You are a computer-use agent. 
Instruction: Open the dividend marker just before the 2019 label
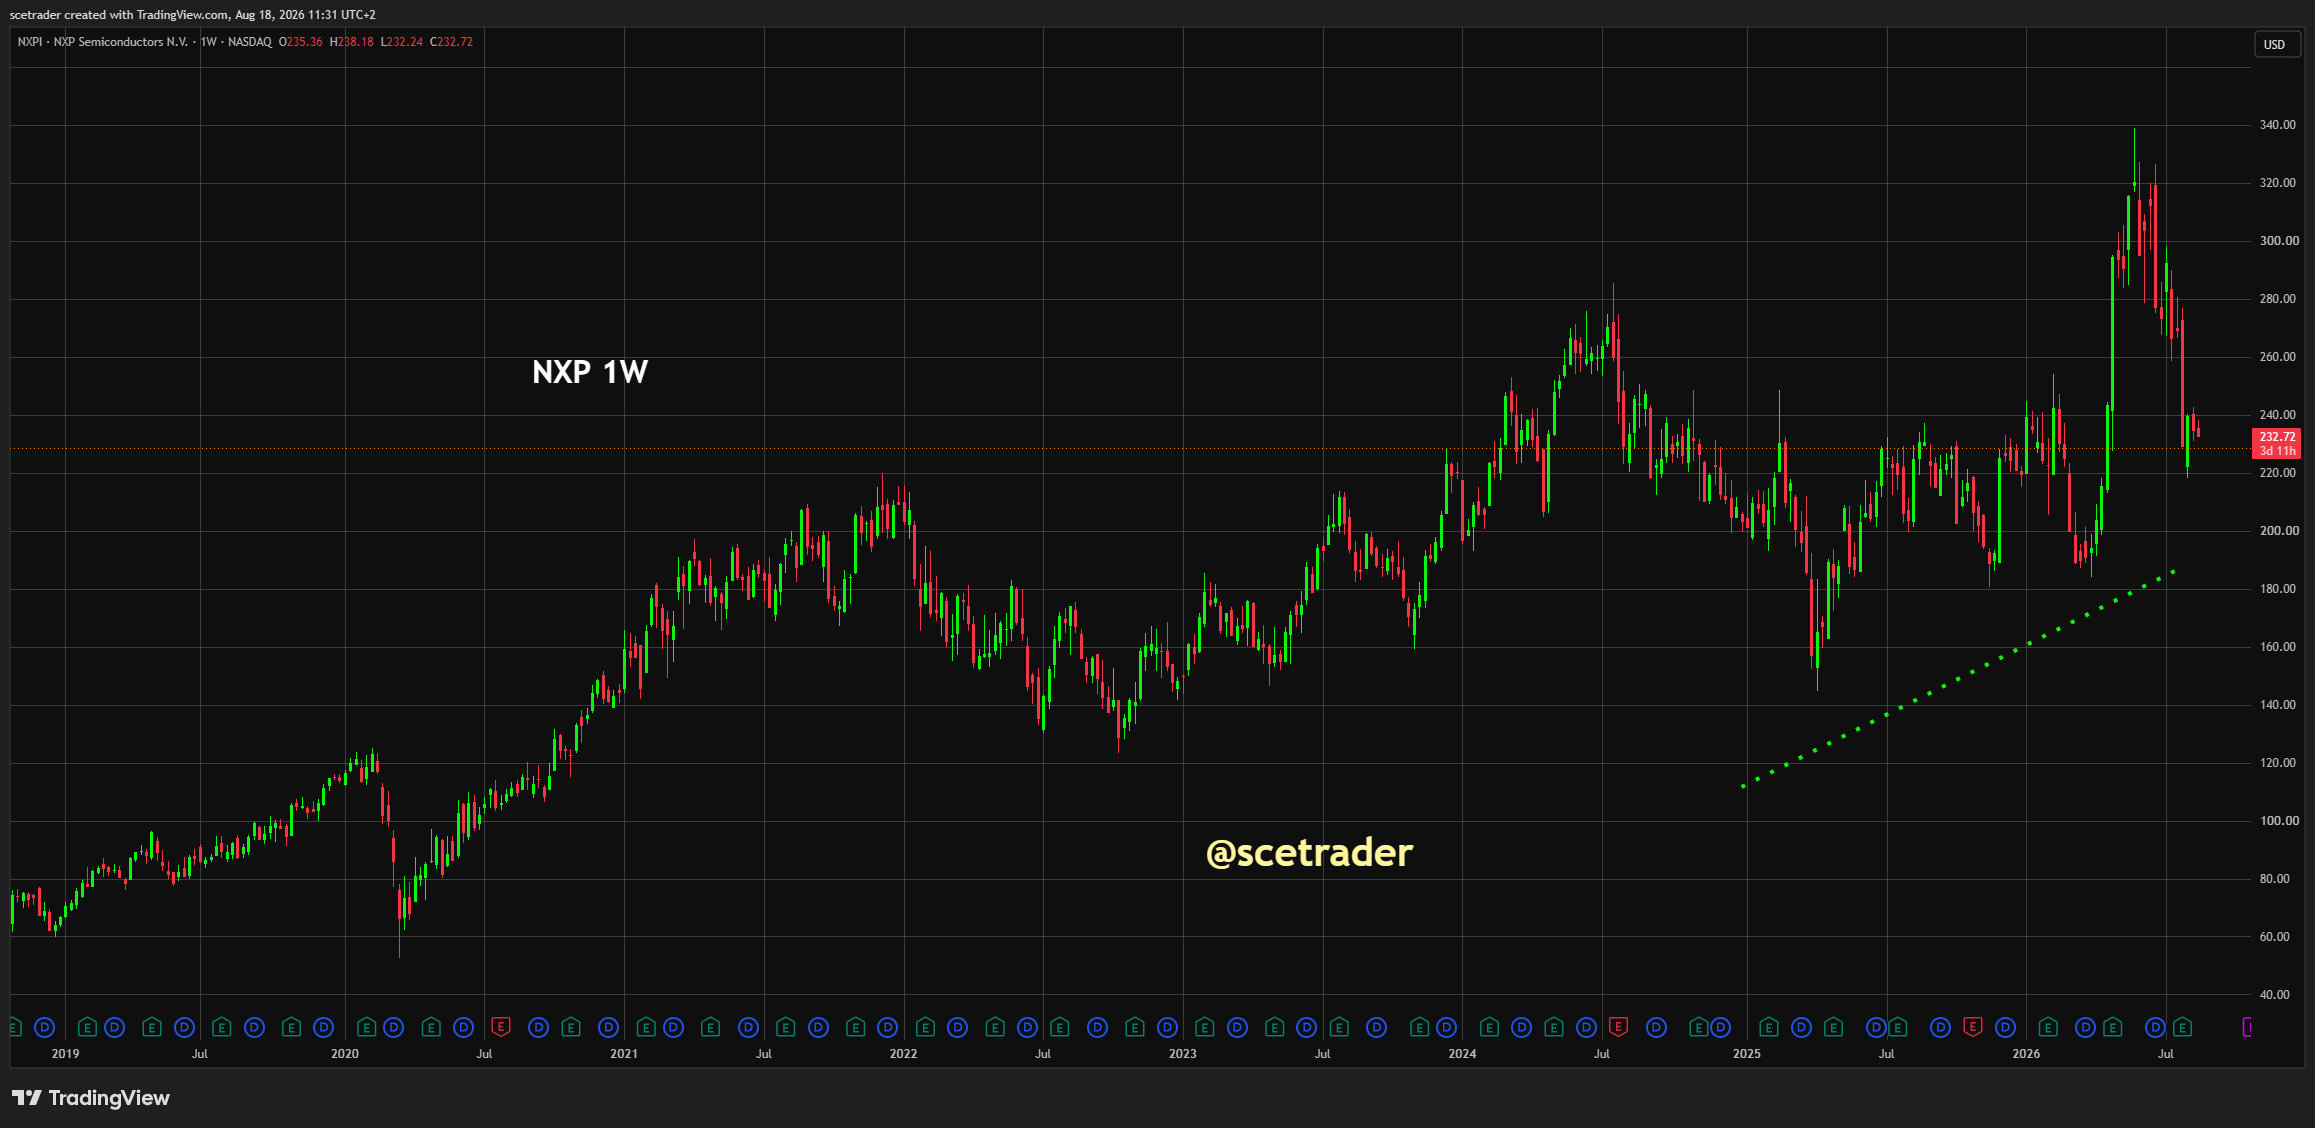pos(44,1026)
